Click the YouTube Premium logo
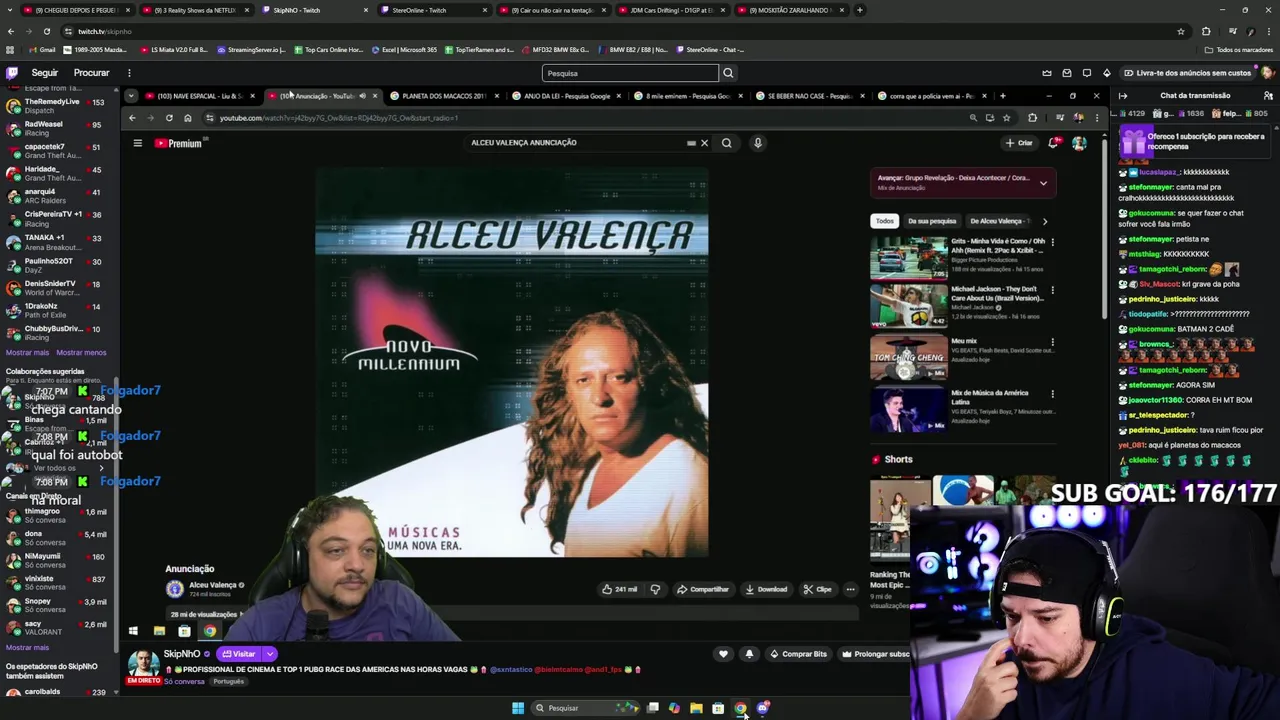 click(178, 143)
